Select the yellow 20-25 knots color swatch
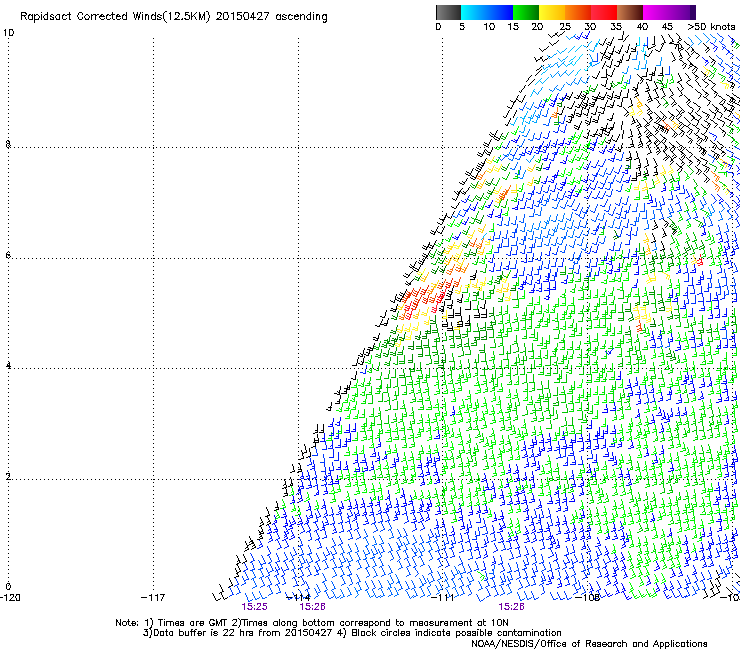This screenshot has height=650, width=740. 552,12
